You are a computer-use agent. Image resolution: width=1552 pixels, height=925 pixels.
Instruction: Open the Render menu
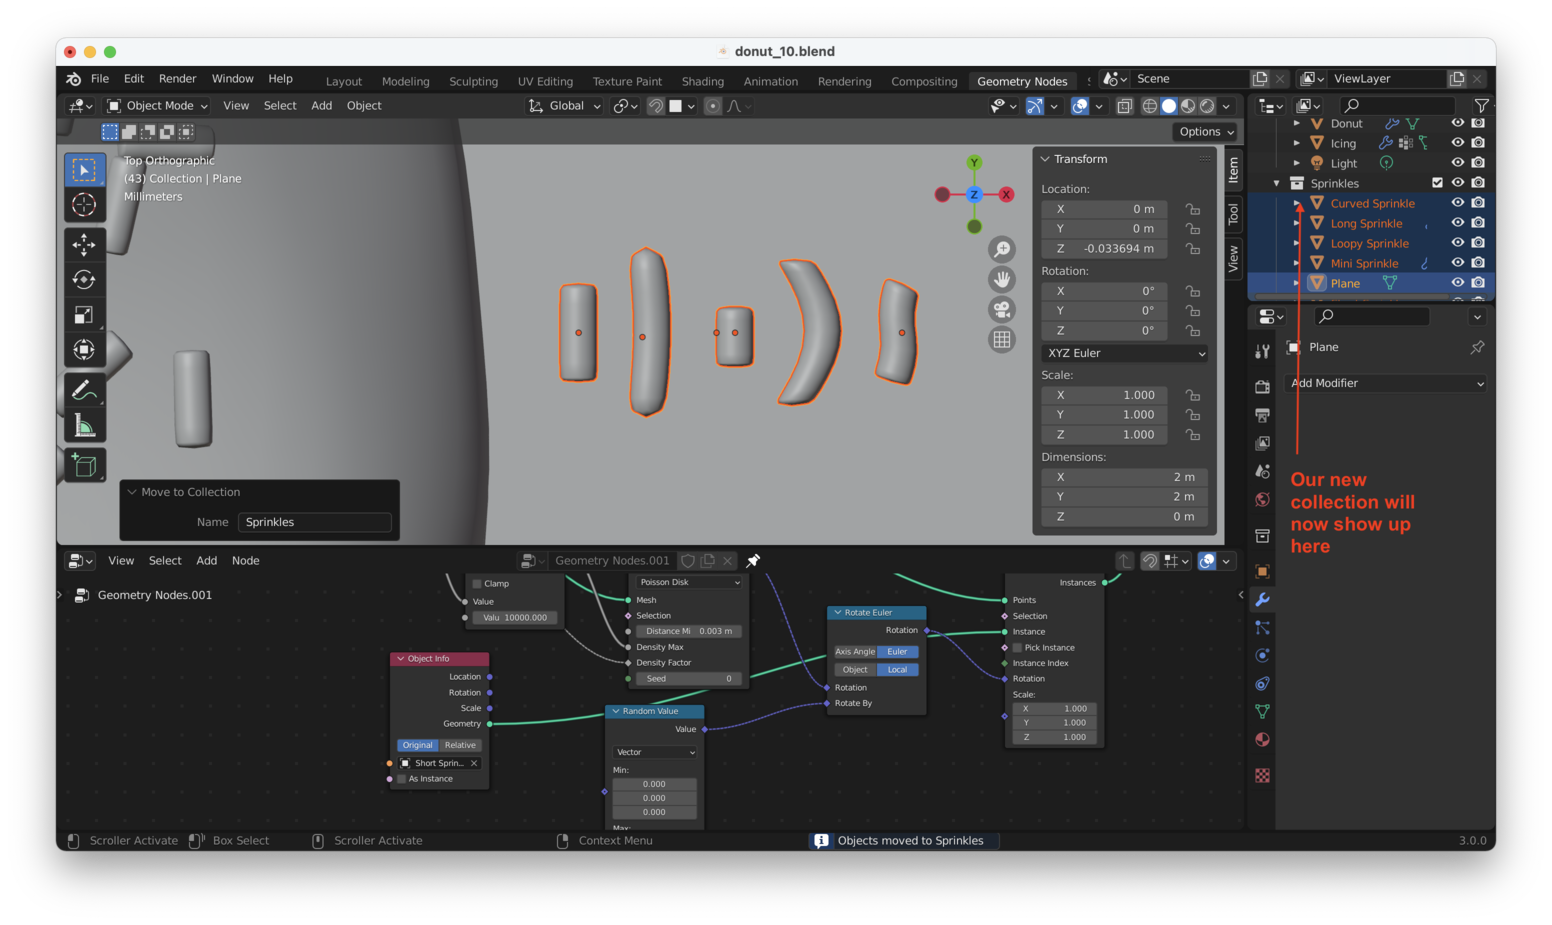[177, 79]
